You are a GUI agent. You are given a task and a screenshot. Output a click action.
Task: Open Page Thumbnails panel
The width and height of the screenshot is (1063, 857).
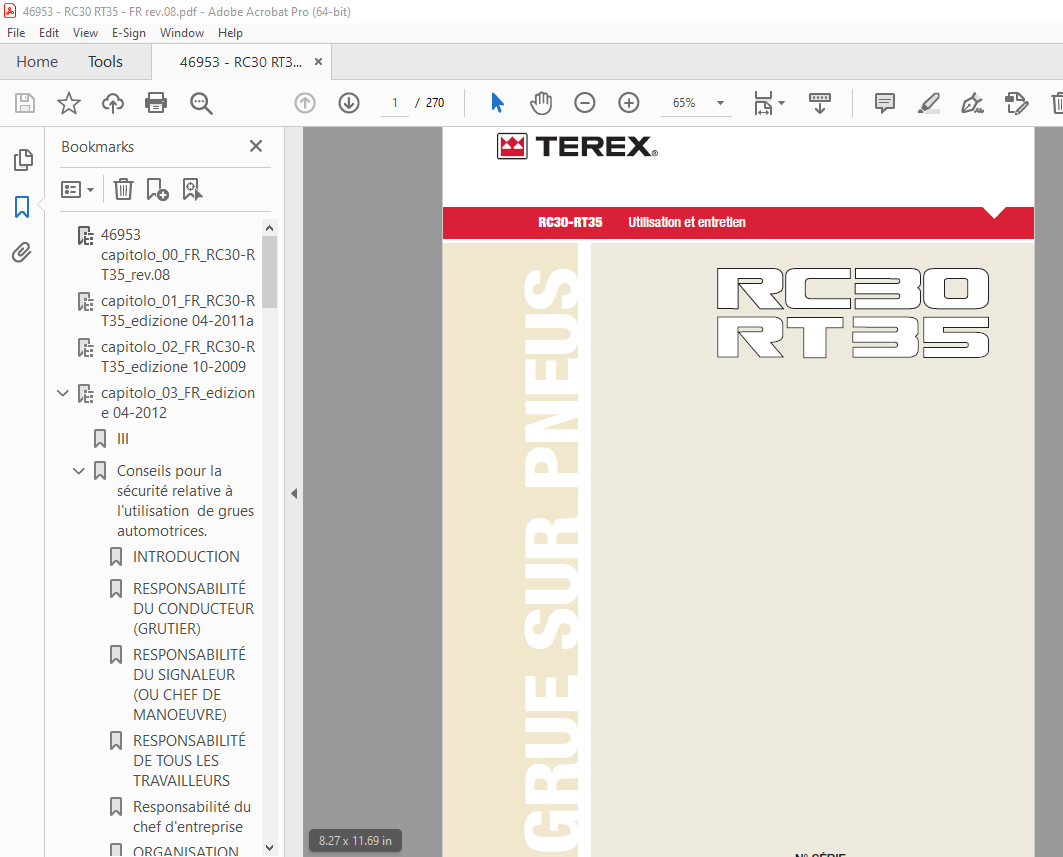(22, 160)
